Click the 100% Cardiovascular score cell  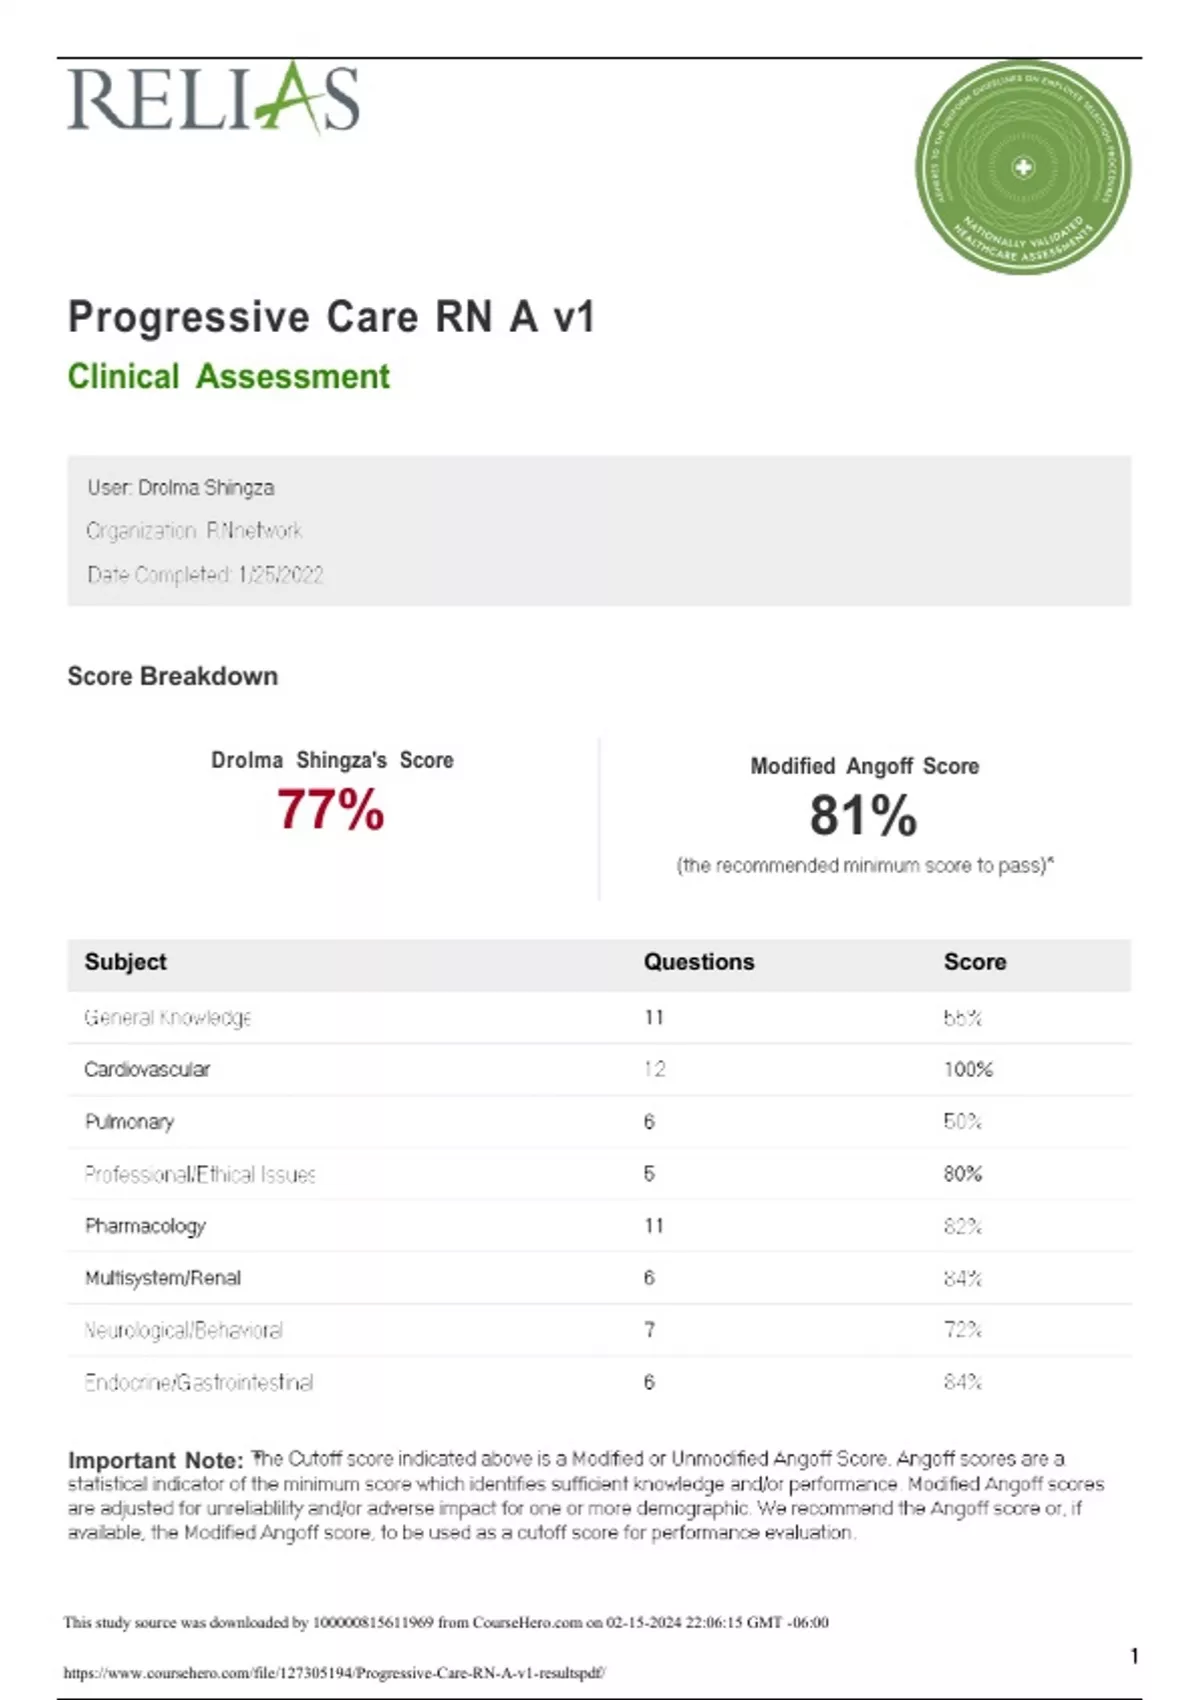pos(967,1069)
